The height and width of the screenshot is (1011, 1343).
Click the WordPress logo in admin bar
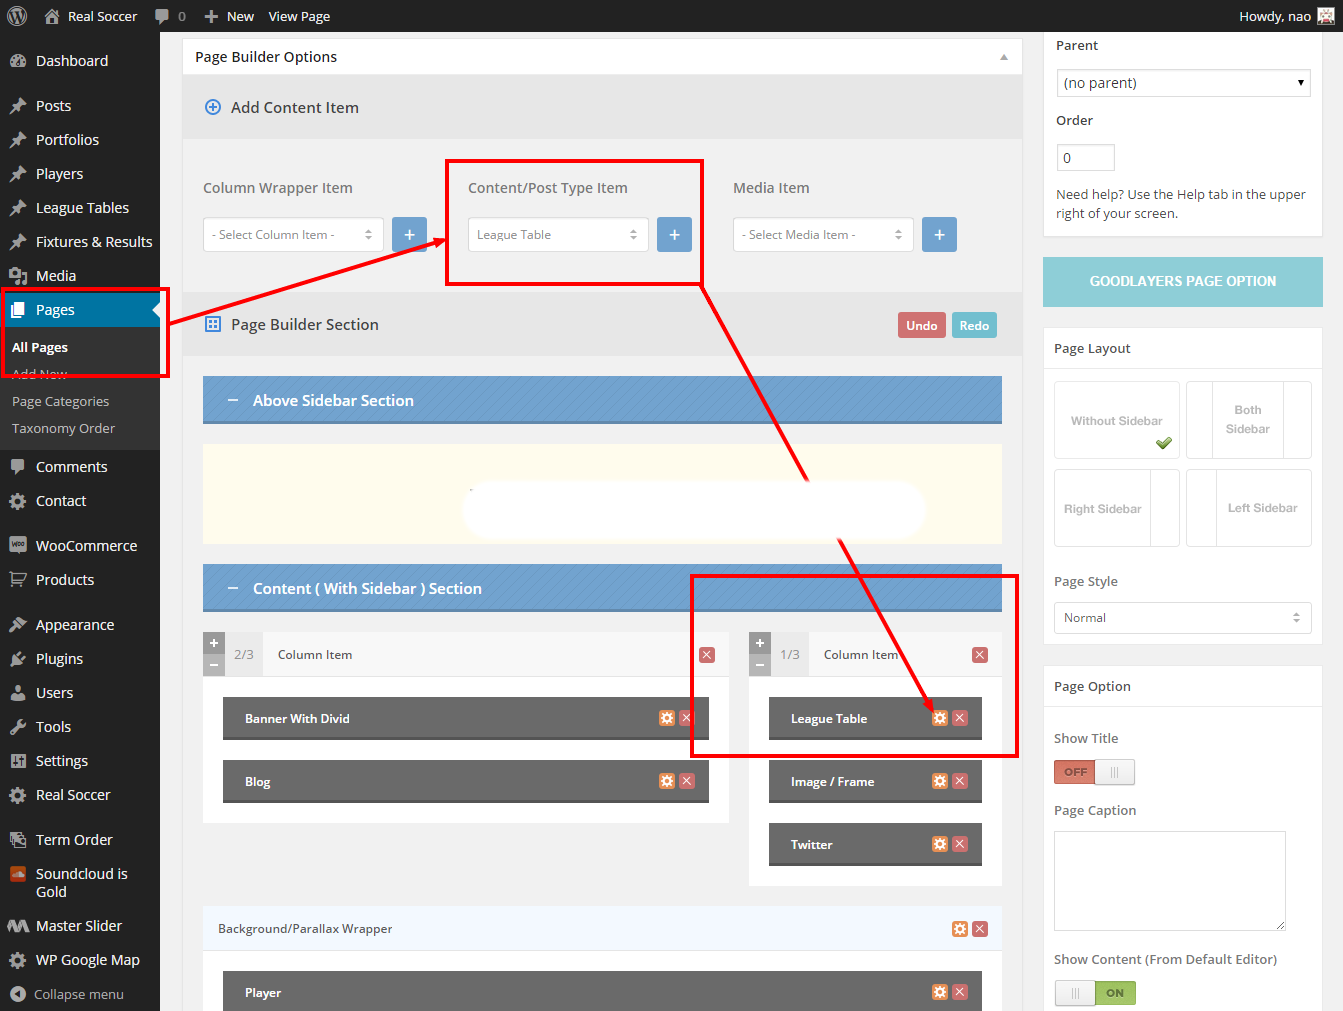[17, 16]
